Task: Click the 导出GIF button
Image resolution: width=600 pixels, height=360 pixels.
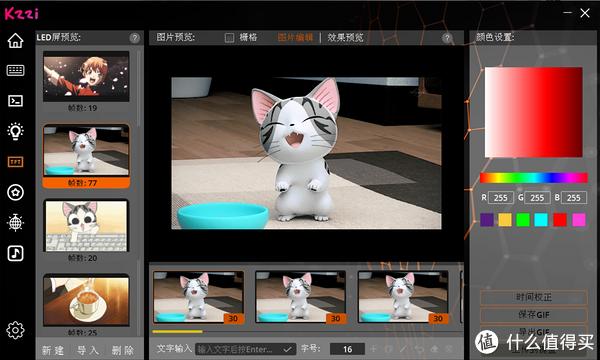Action: pos(534,332)
